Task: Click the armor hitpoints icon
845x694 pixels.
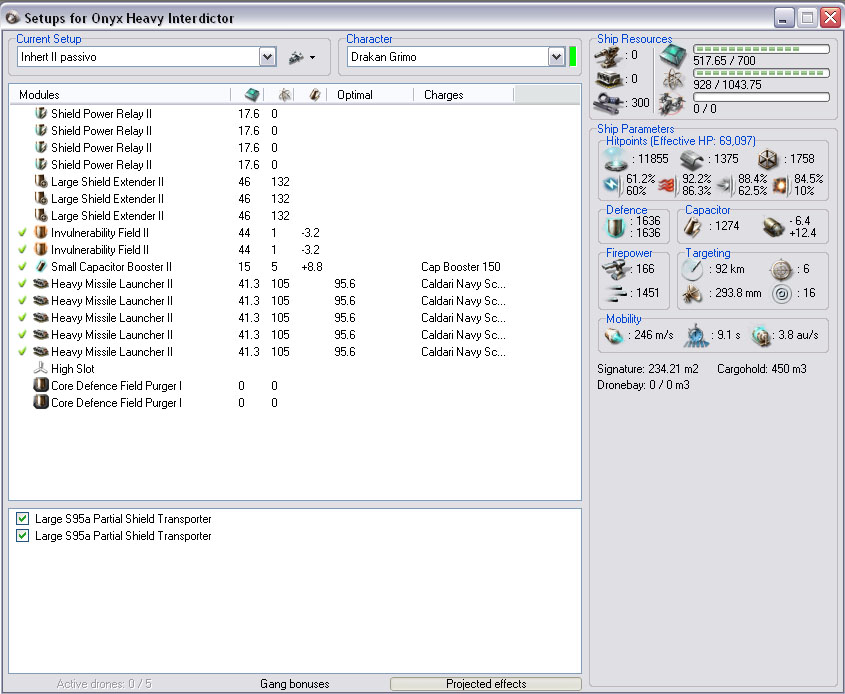Action: click(691, 159)
